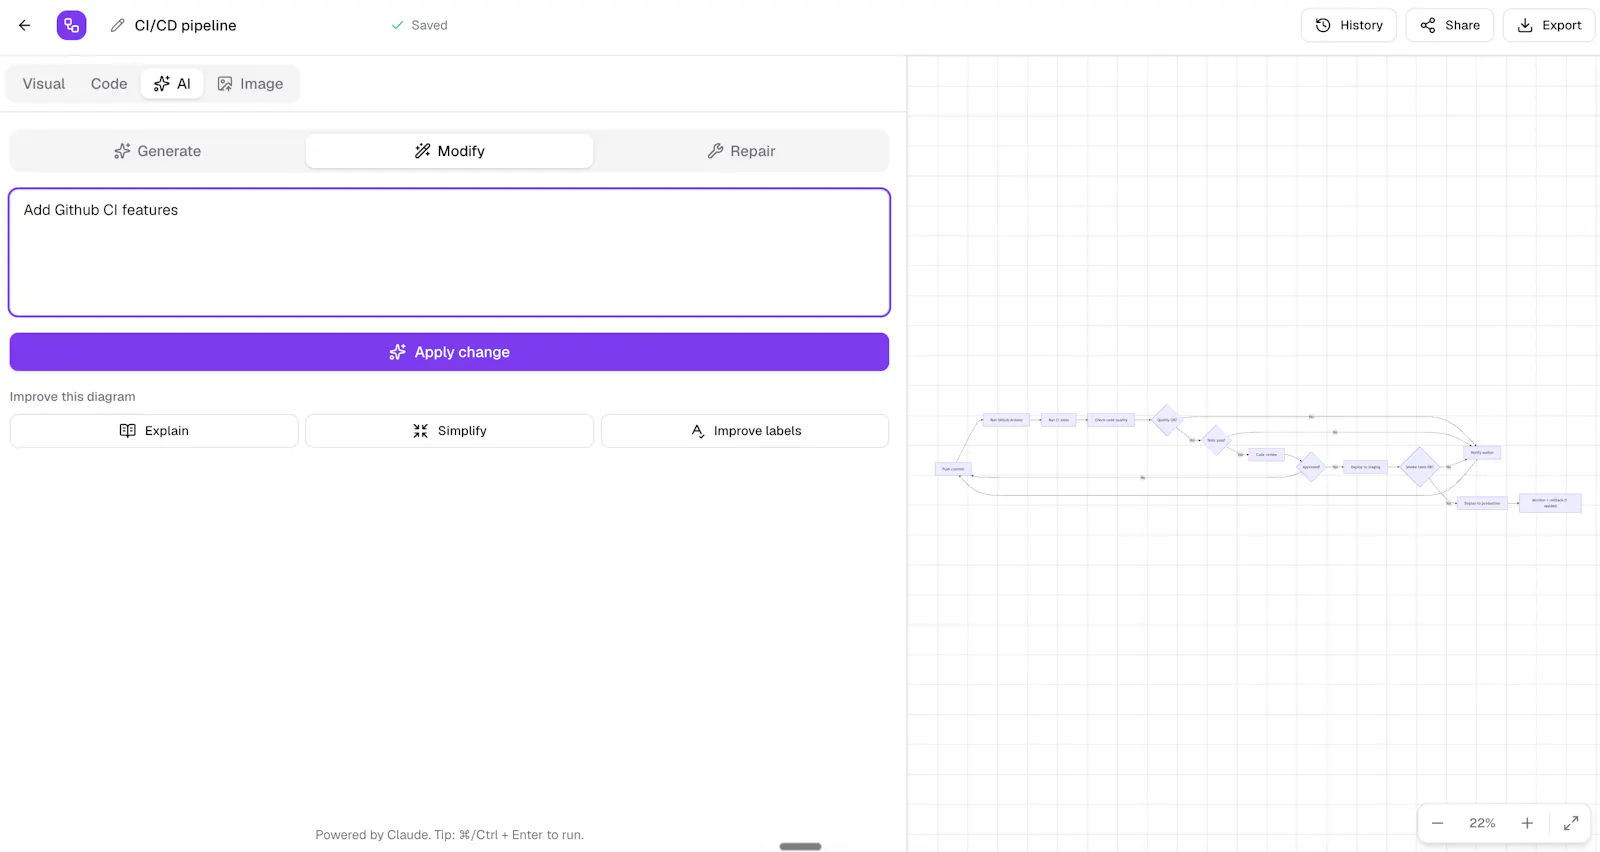Select the Notify author node
Viewport: 1600px width, 852px height.
point(1482,453)
